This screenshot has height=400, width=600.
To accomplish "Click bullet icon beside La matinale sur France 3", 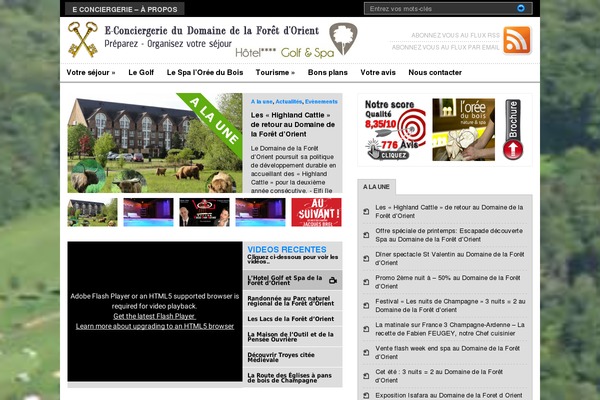I will pos(366,329).
